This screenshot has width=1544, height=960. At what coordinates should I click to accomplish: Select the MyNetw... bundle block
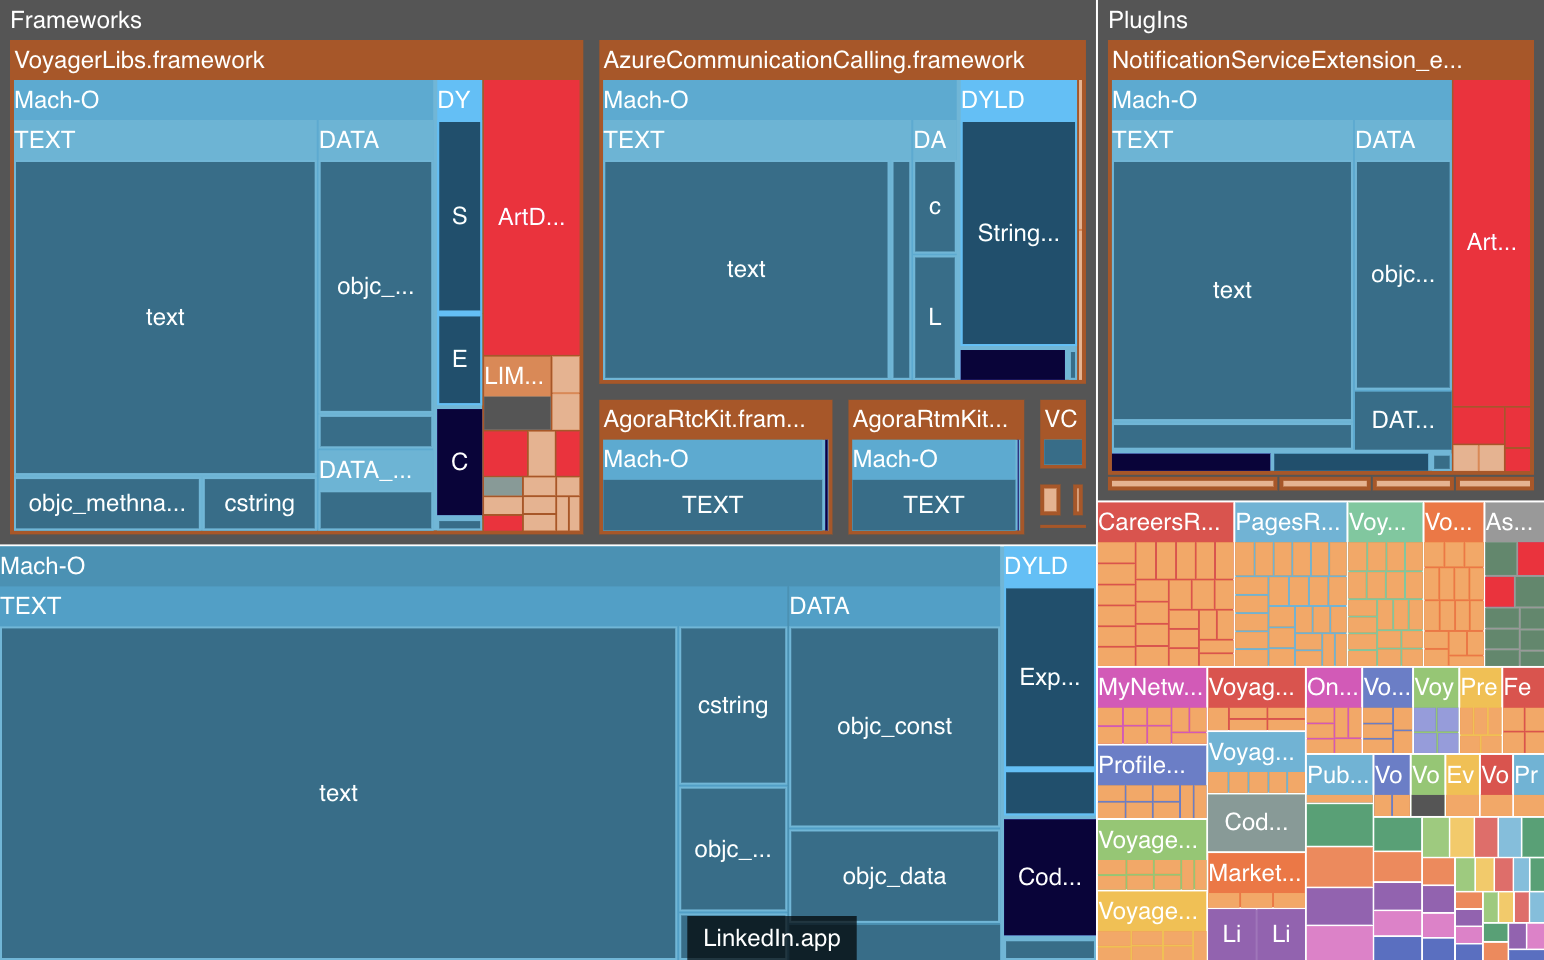pos(1150,687)
